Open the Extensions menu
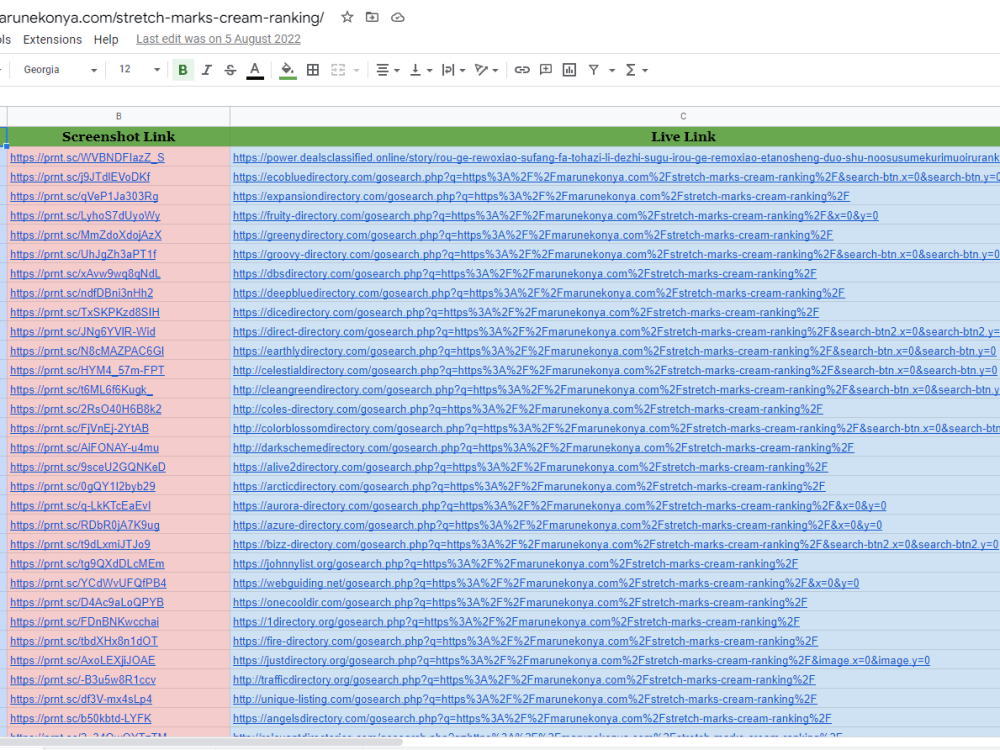Screen dimensions: 1000x750 pyautogui.click(x=52, y=40)
